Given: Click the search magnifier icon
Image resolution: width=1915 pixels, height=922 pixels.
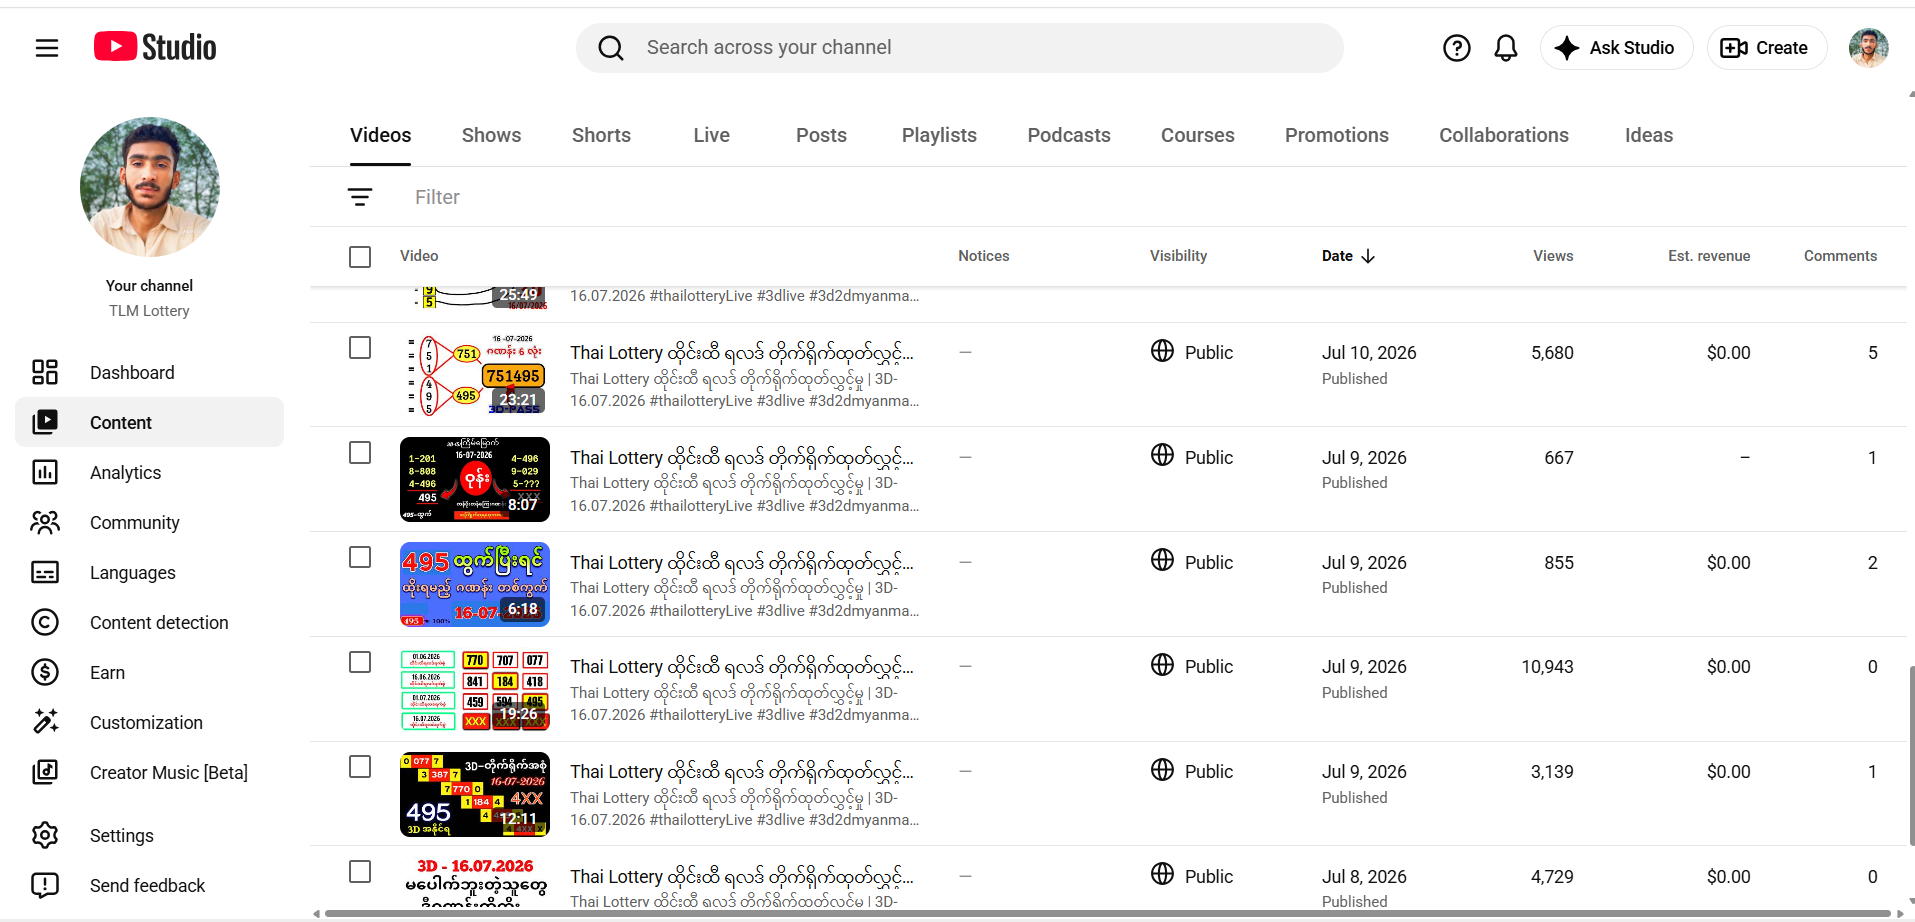Looking at the screenshot, I should 611,48.
